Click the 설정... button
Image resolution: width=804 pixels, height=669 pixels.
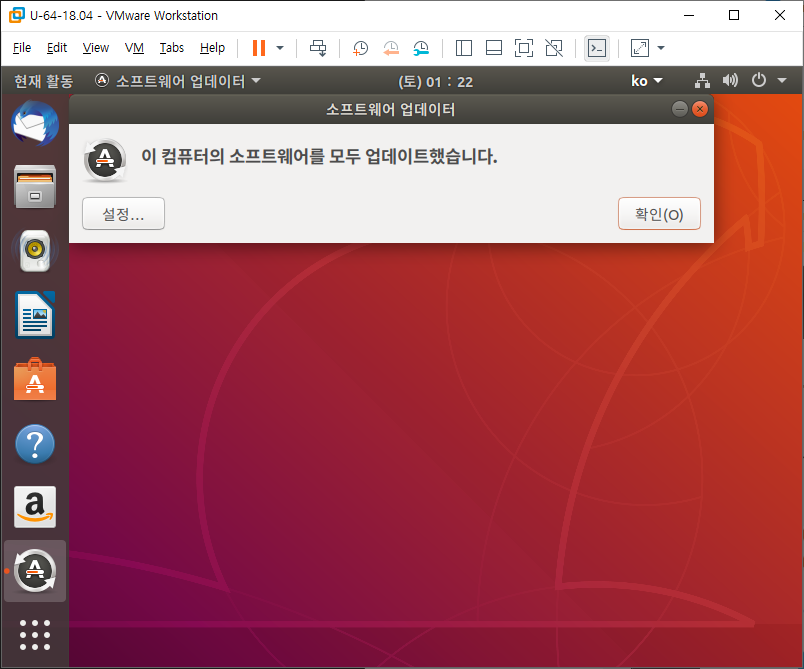pyautogui.click(x=123, y=213)
